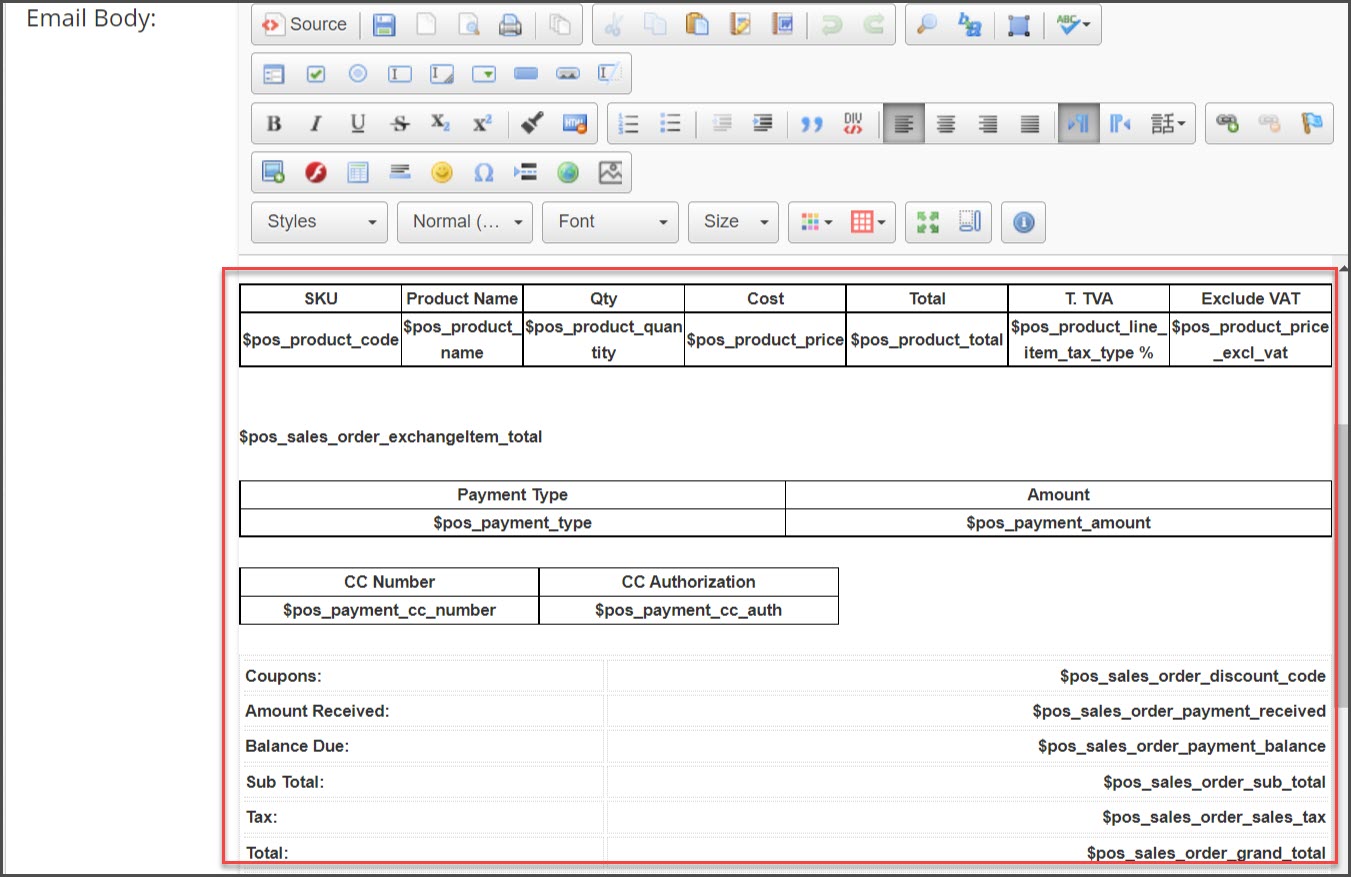Viewport: 1351px width, 877px height.
Task: Open the spell check ABC dropdown
Action: click(x=1073, y=25)
